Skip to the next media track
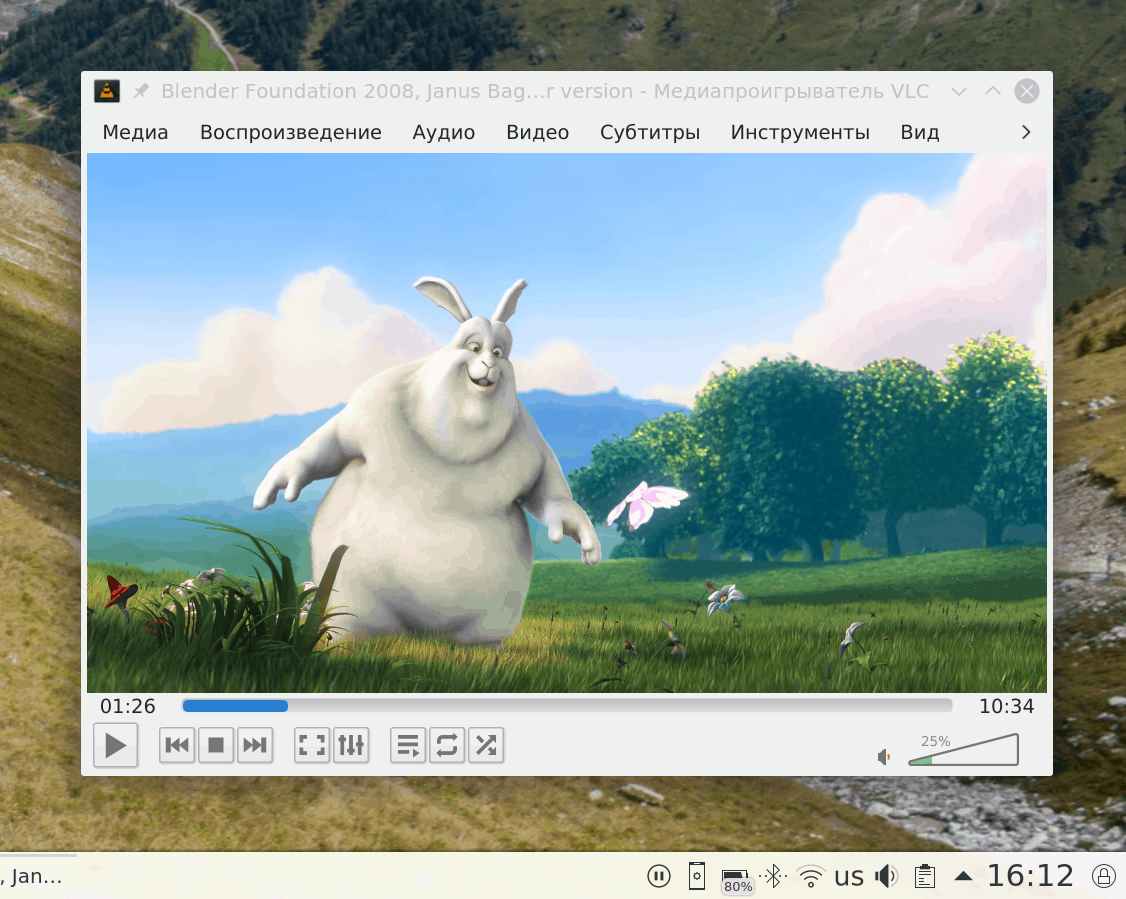Image resolution: width=1126 pixels, height=899 pixels. coord(254,745)
